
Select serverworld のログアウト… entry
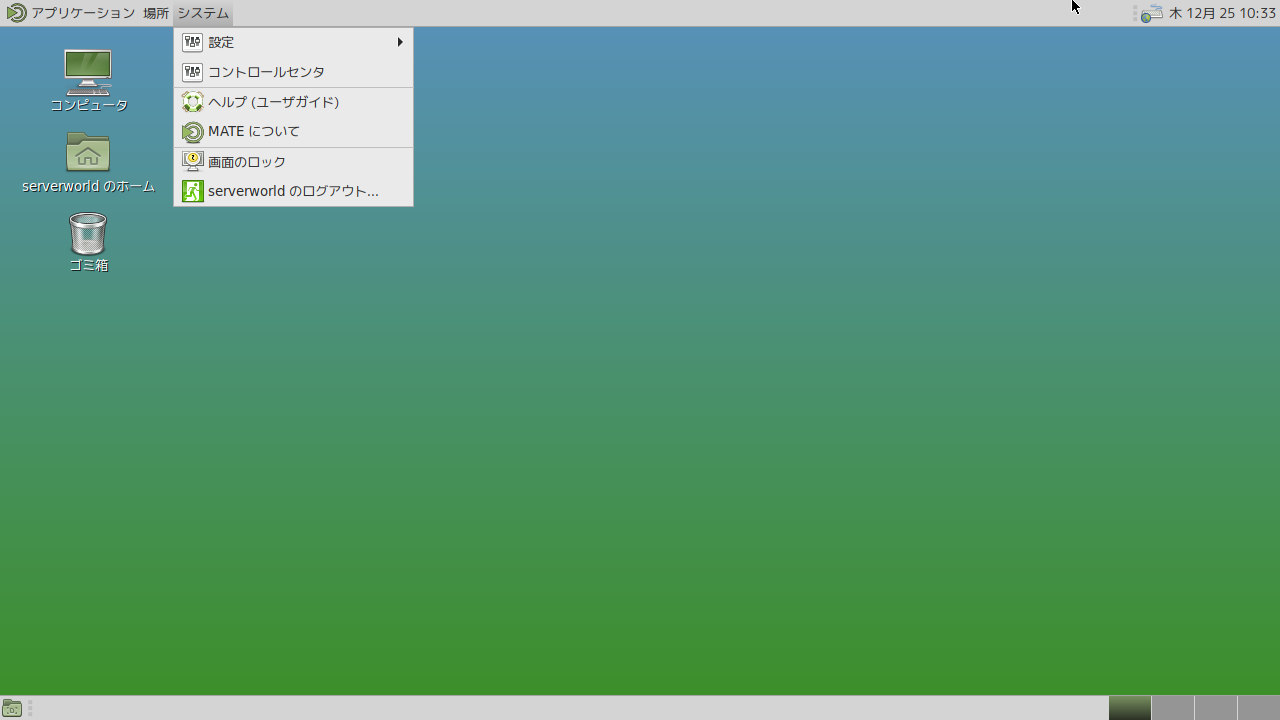tap(293, 191)
